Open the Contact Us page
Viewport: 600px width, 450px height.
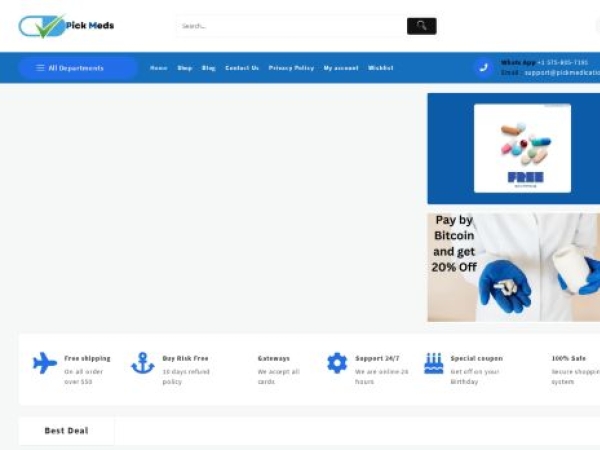[x=242, y=68]
